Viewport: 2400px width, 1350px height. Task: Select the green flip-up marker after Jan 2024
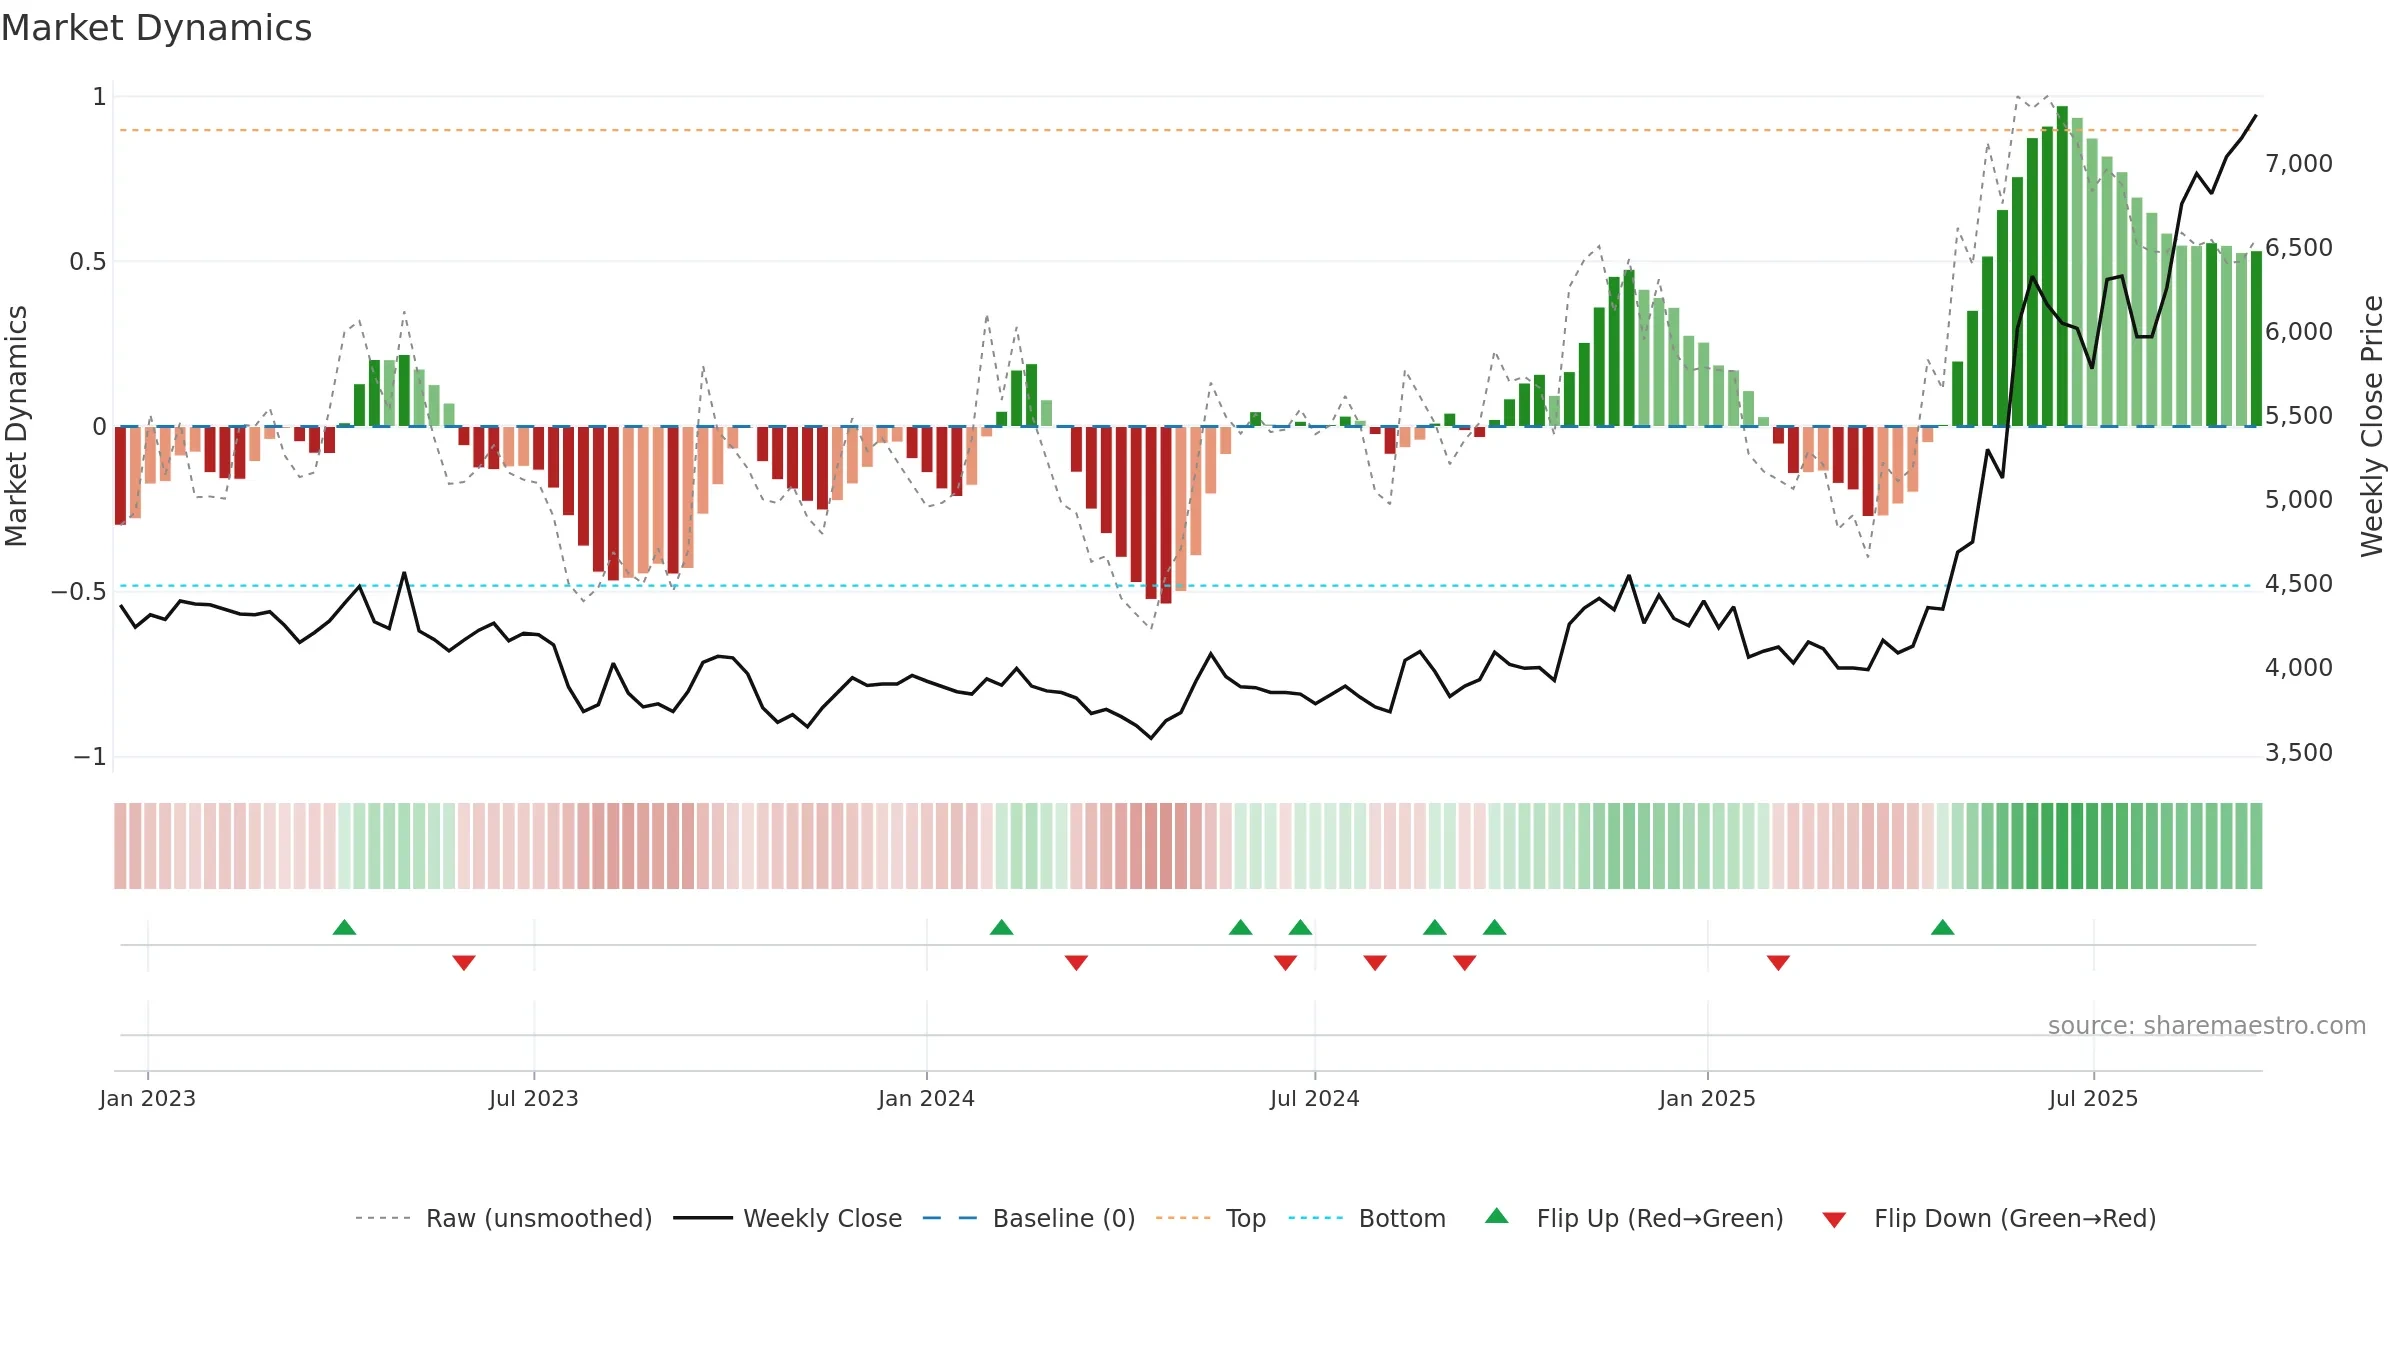pyautogui.click(x=1001, y=927)
